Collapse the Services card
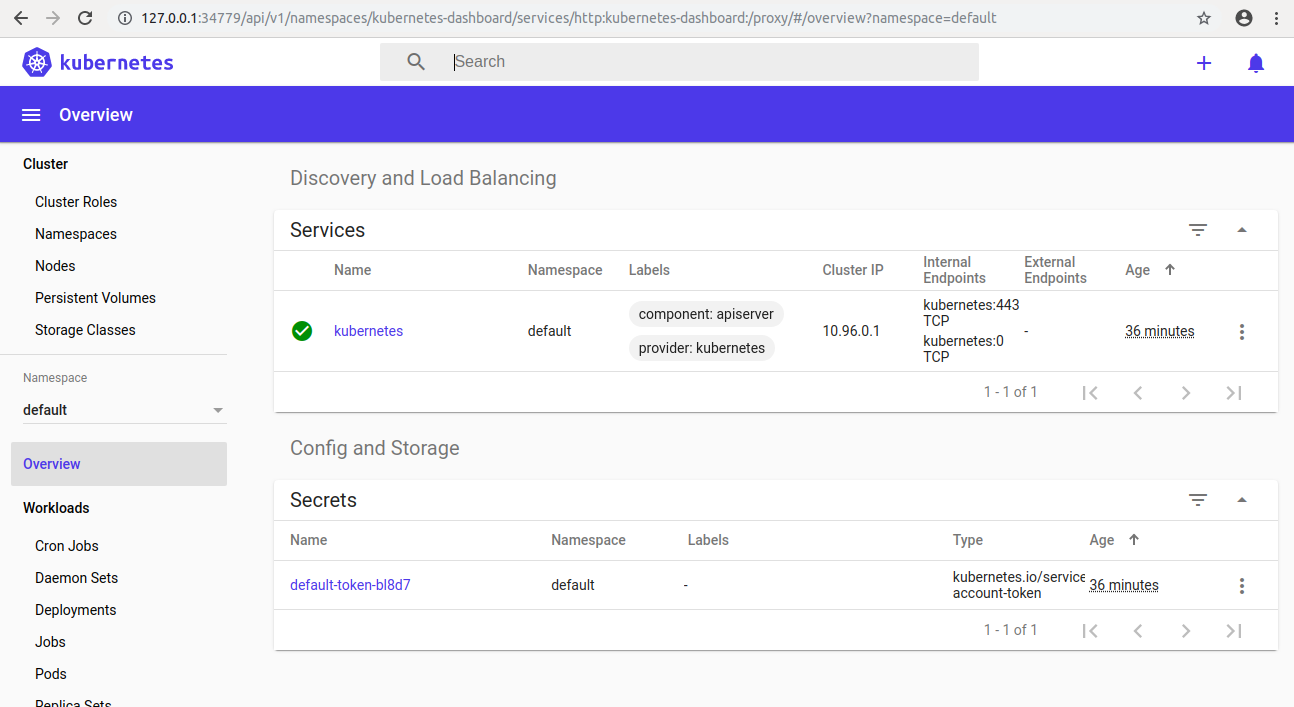This screenshot has width=1294, height=707. pyautogui.click(x=1242, y=230)
